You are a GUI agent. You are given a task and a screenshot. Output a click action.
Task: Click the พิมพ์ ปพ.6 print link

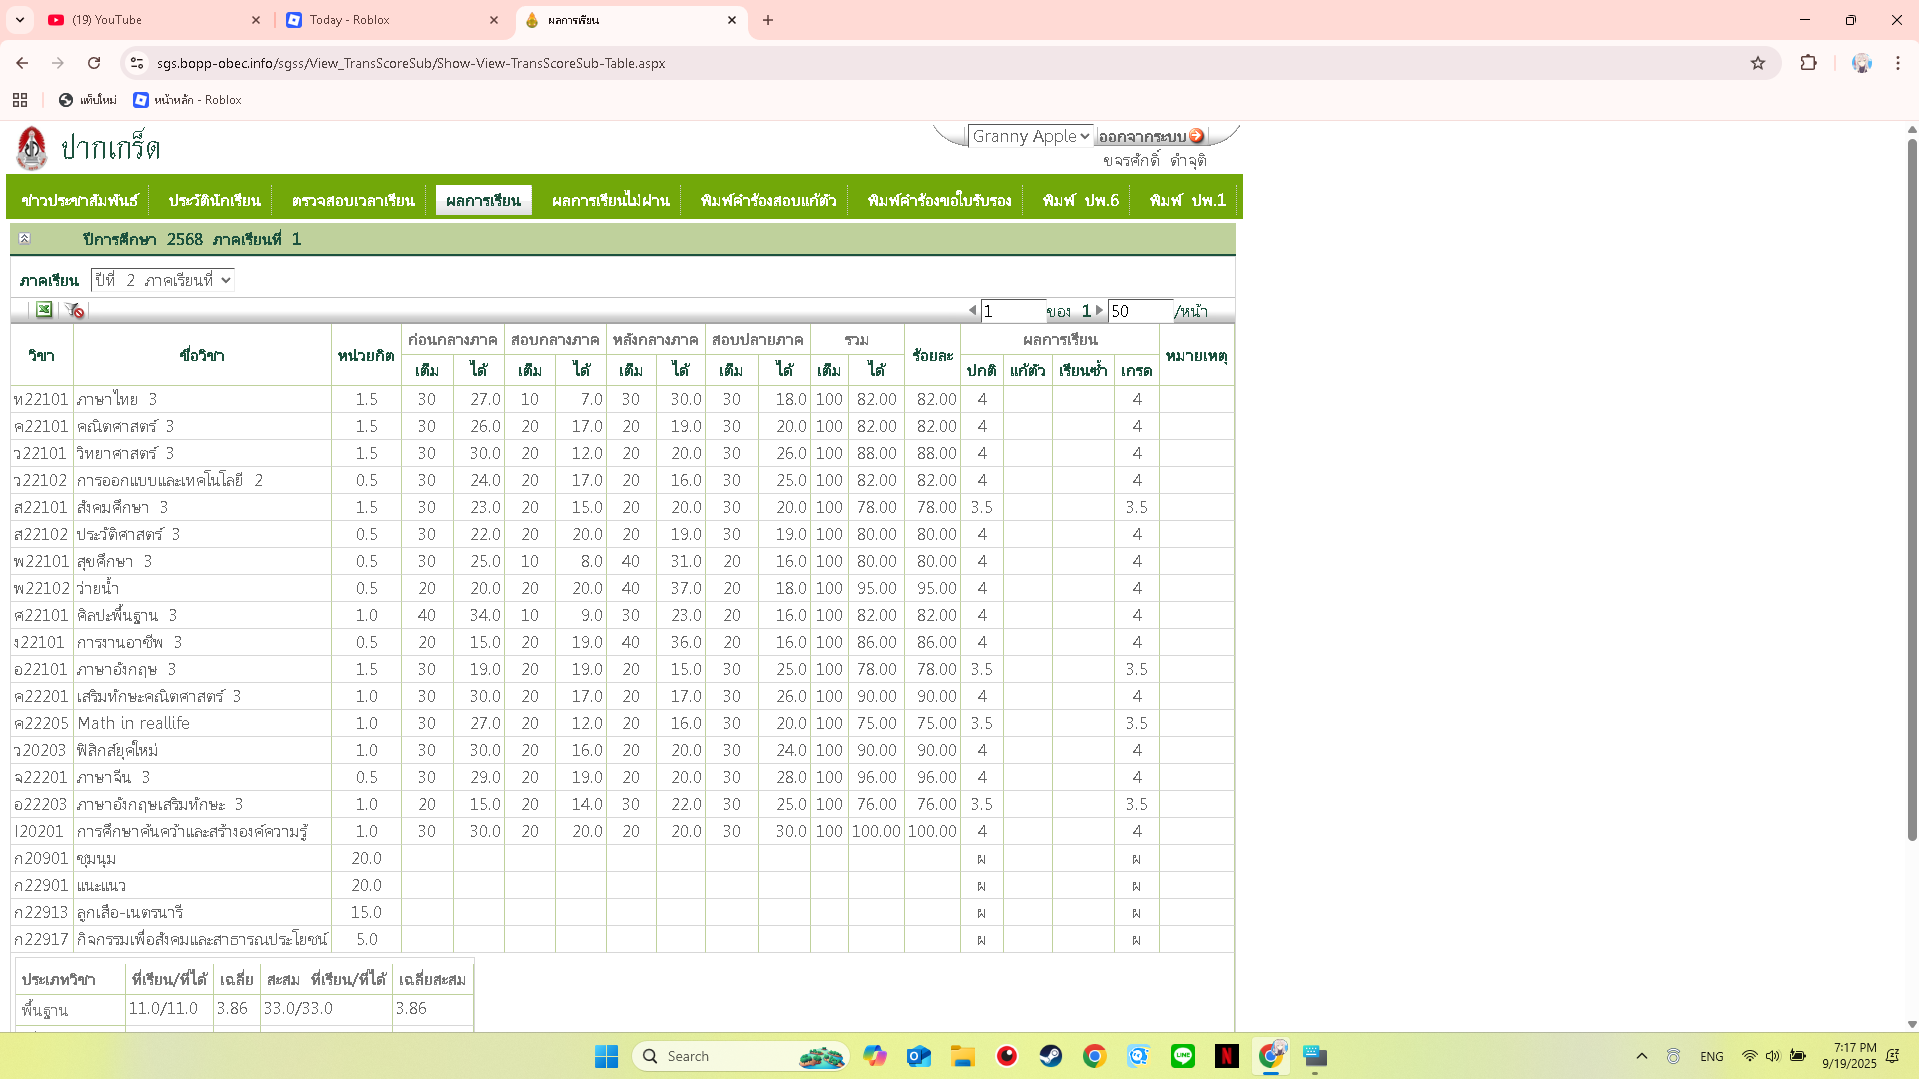tap(1080, 201)
